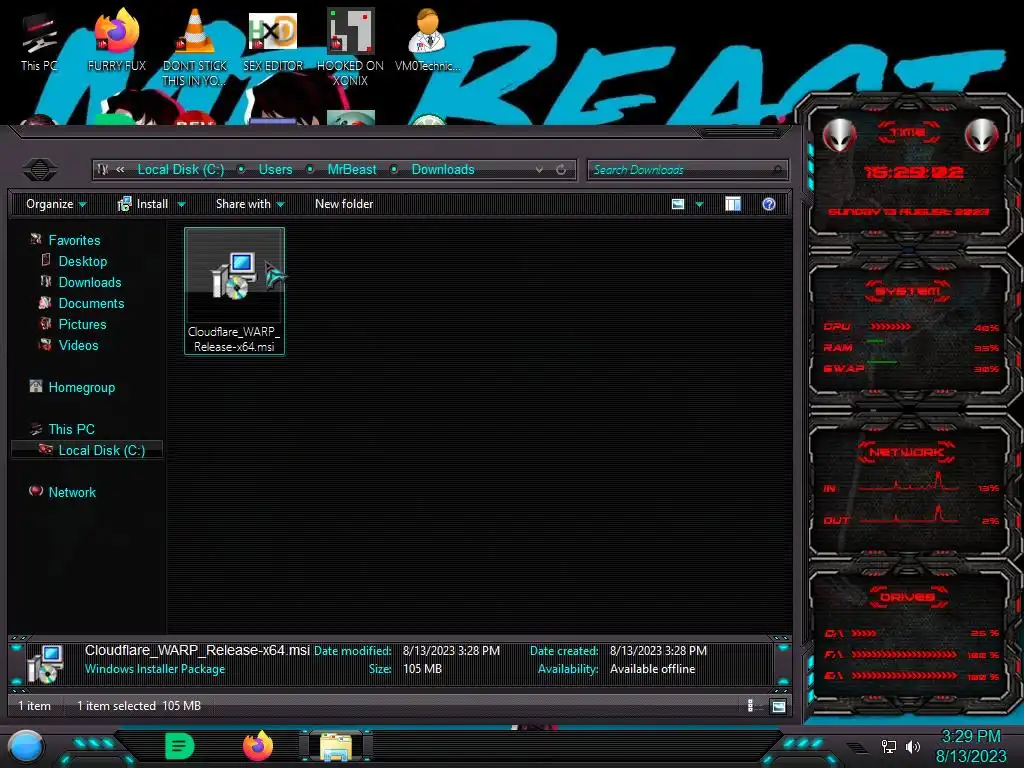Click the Install toolbar button
The height and width of the screenshot is (768, 1024).
[143, 204]
